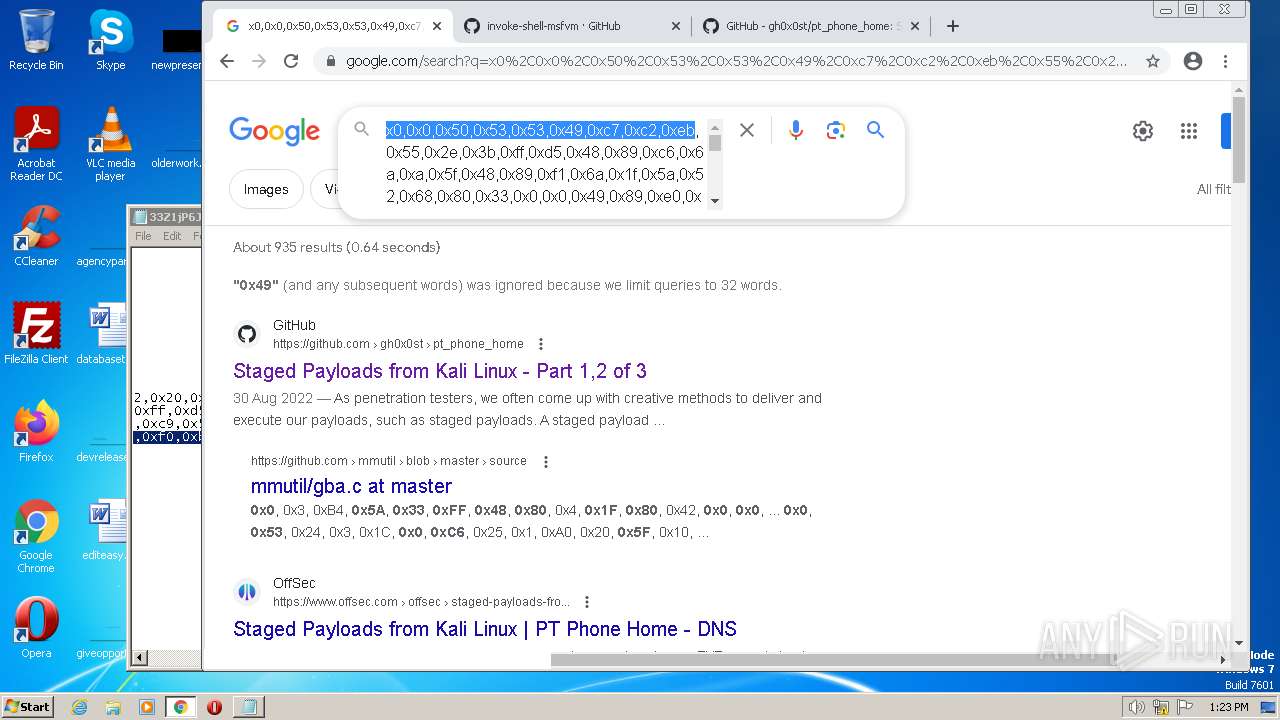The height and width of the screenshot is (720, 1280).
Task: Open the Notepad taskbar button
Action: (248, 707)
